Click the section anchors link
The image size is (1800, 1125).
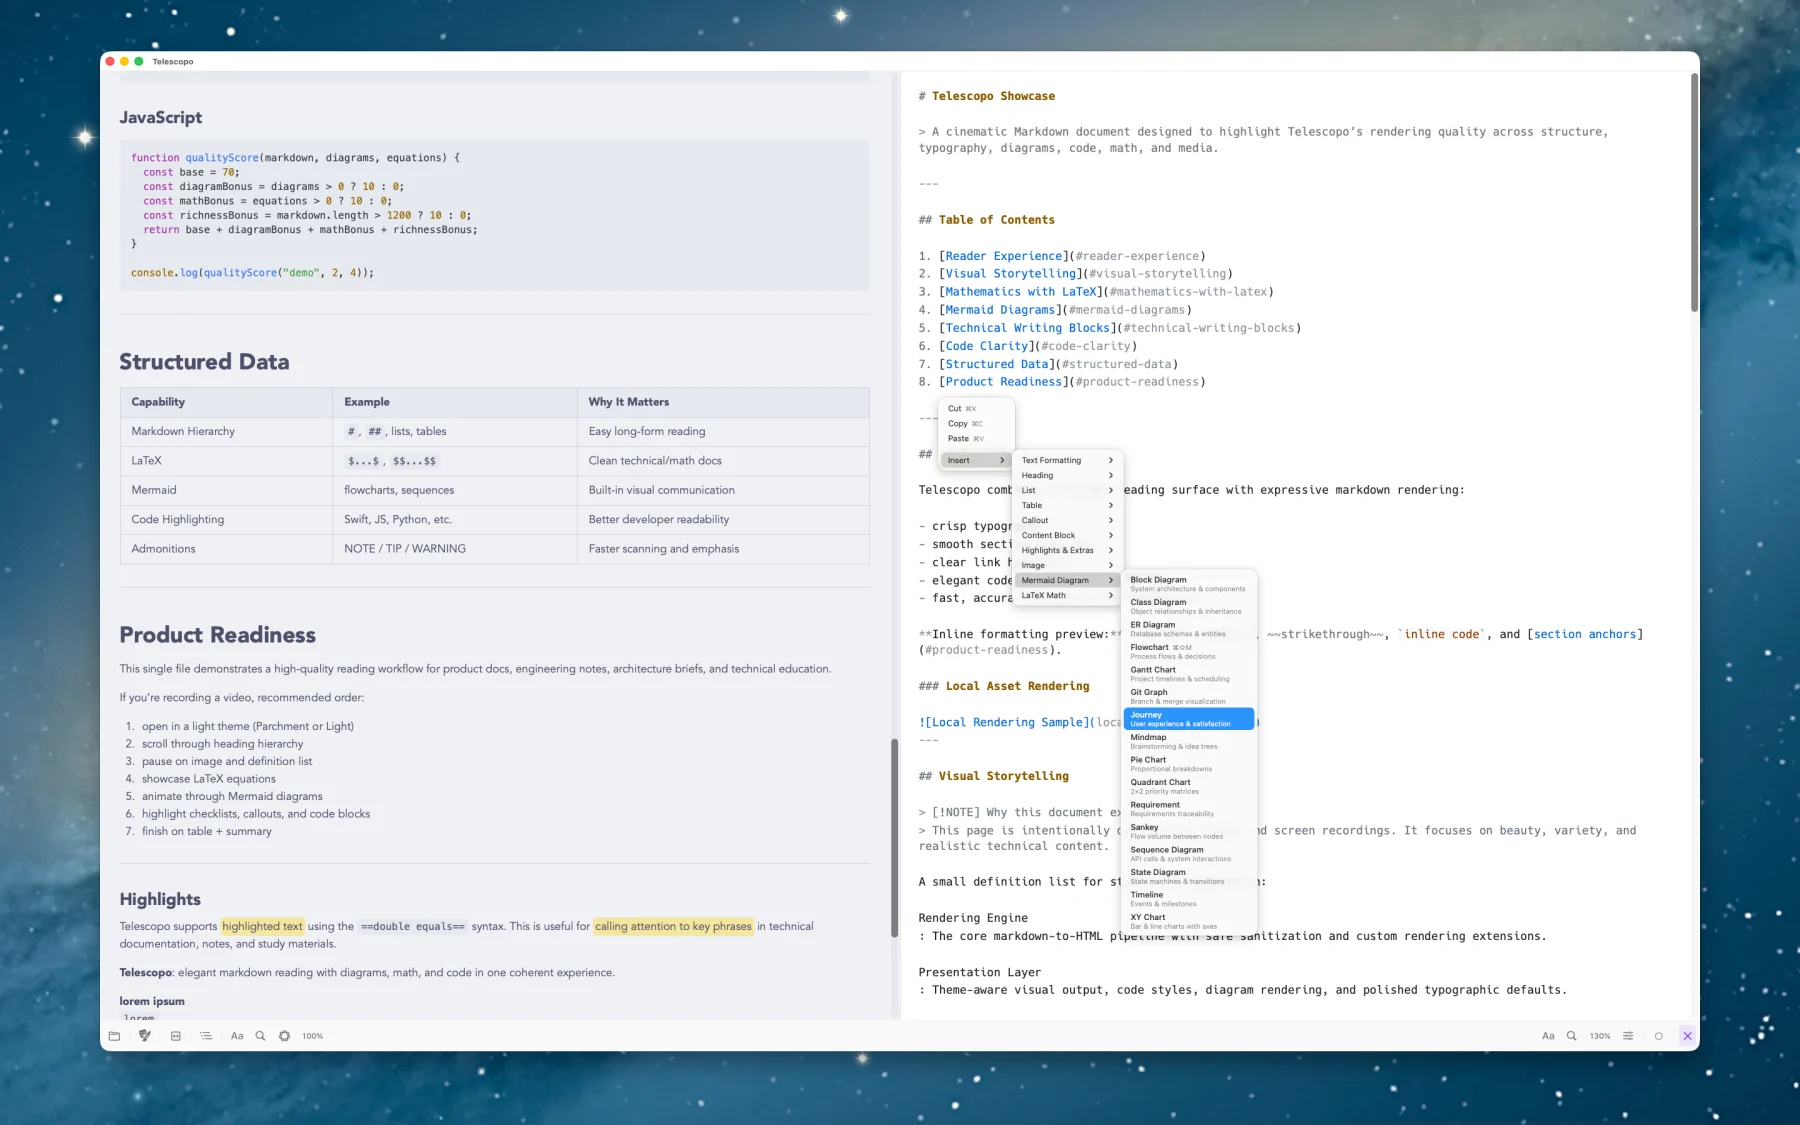tap(1585, 634)
